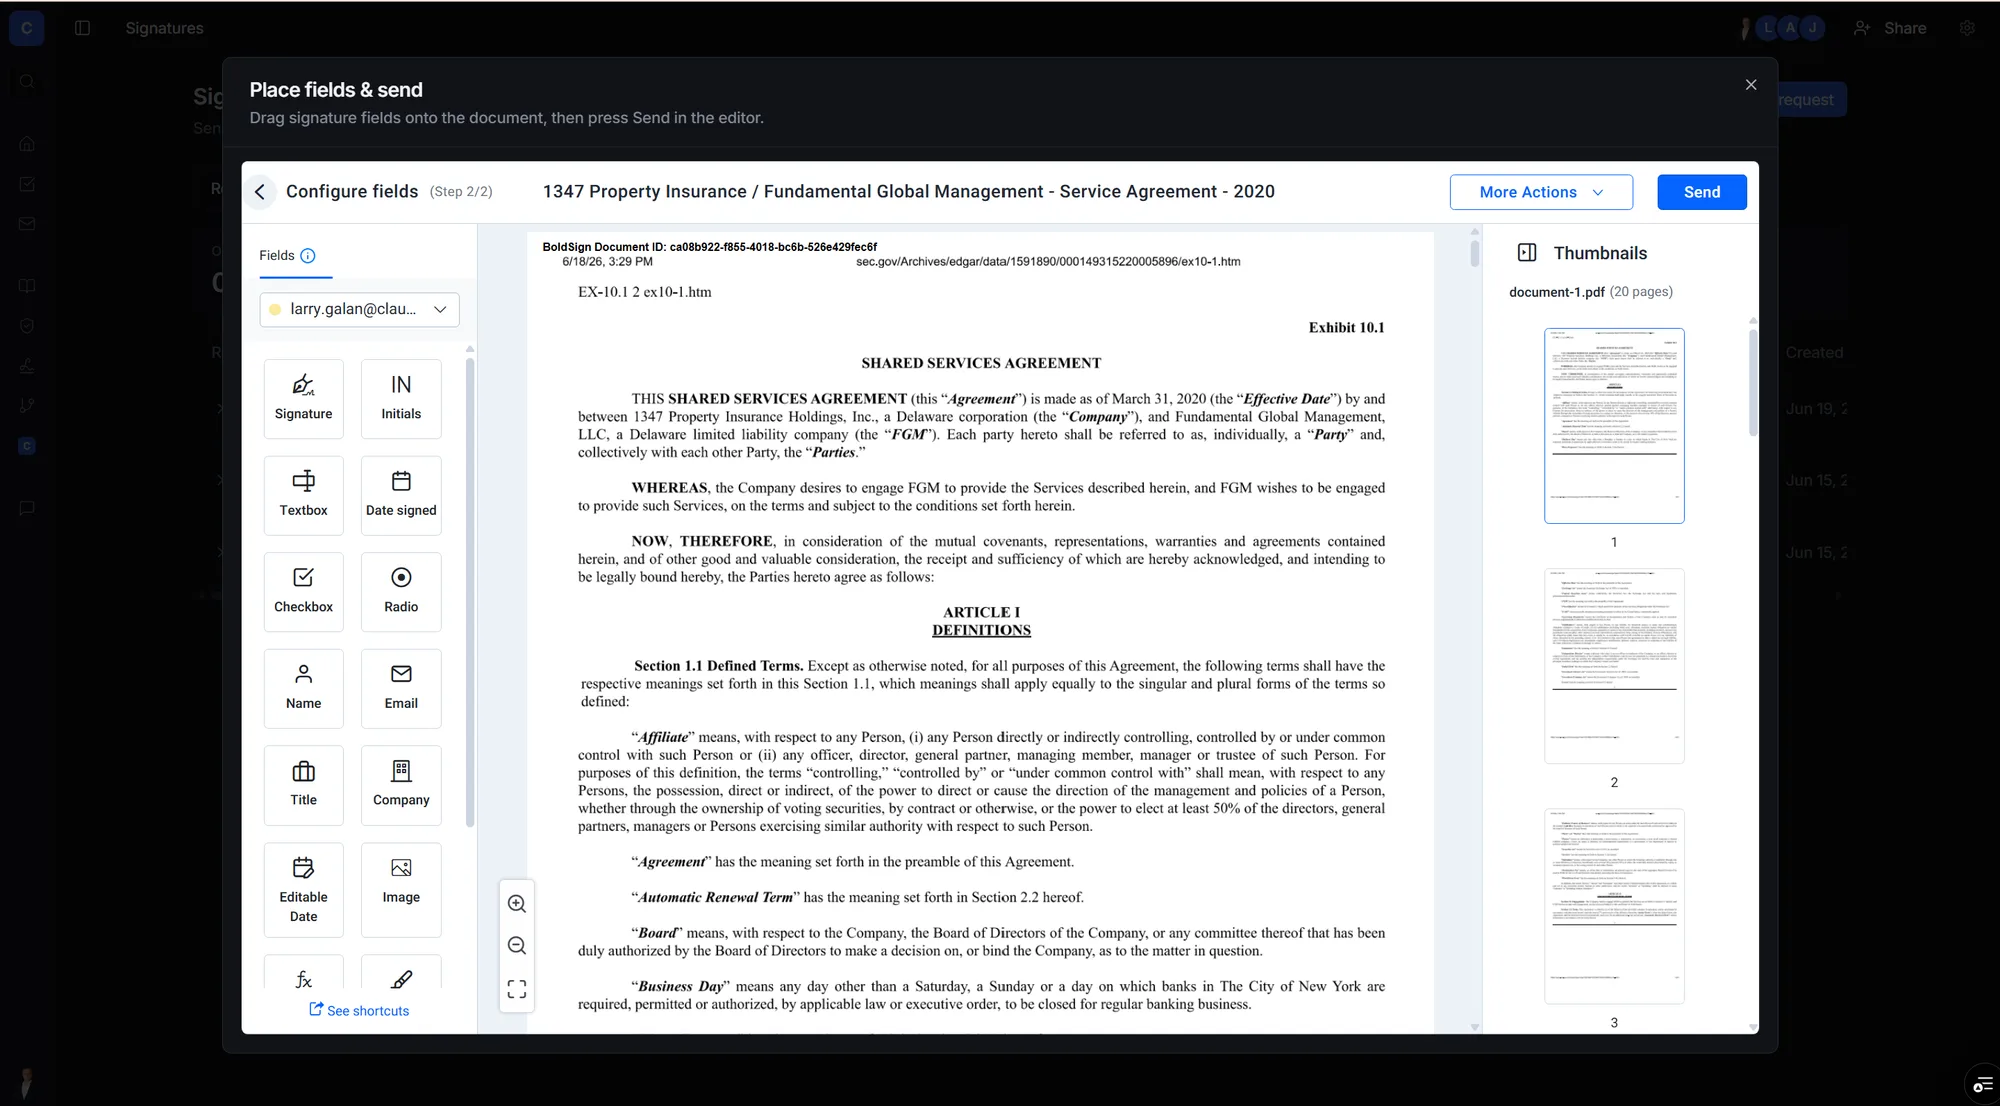Close the Place fields & send dialog
Viewport: 2000px width, 1106px height.
(x=1751, y=85)
